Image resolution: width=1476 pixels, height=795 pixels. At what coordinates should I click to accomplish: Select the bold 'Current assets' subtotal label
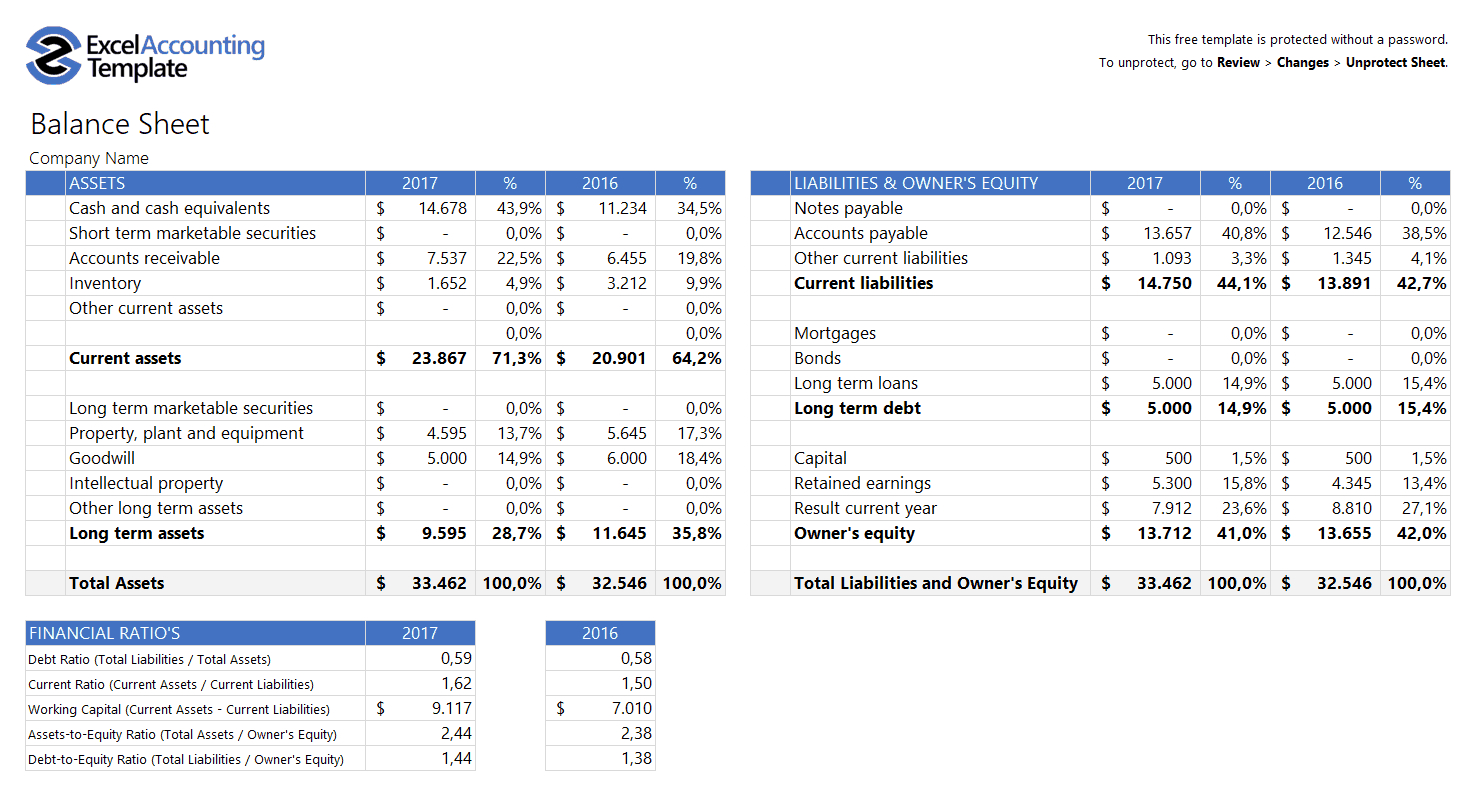[x=125, y=358]
